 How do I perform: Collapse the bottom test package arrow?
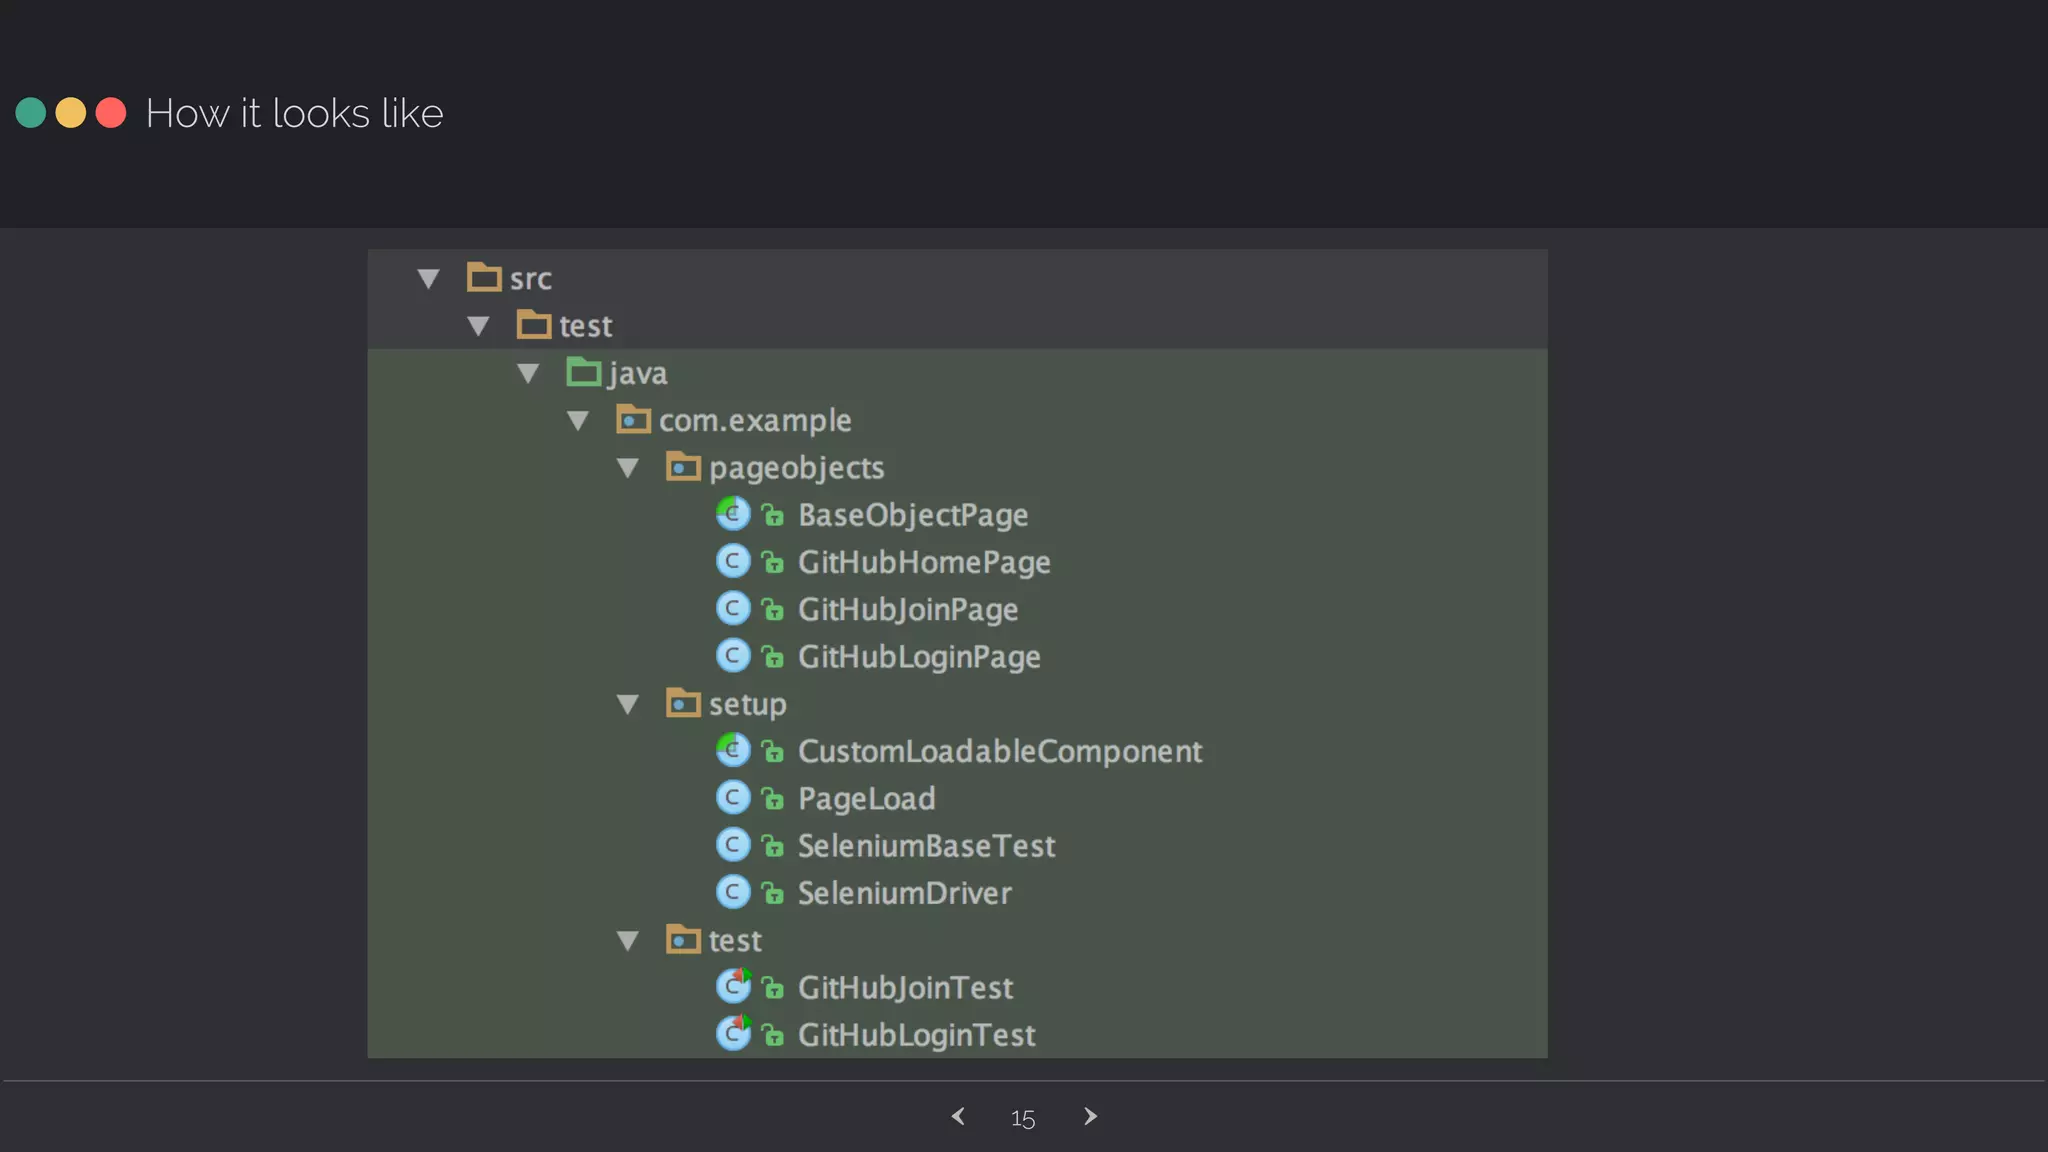point(628,940)
